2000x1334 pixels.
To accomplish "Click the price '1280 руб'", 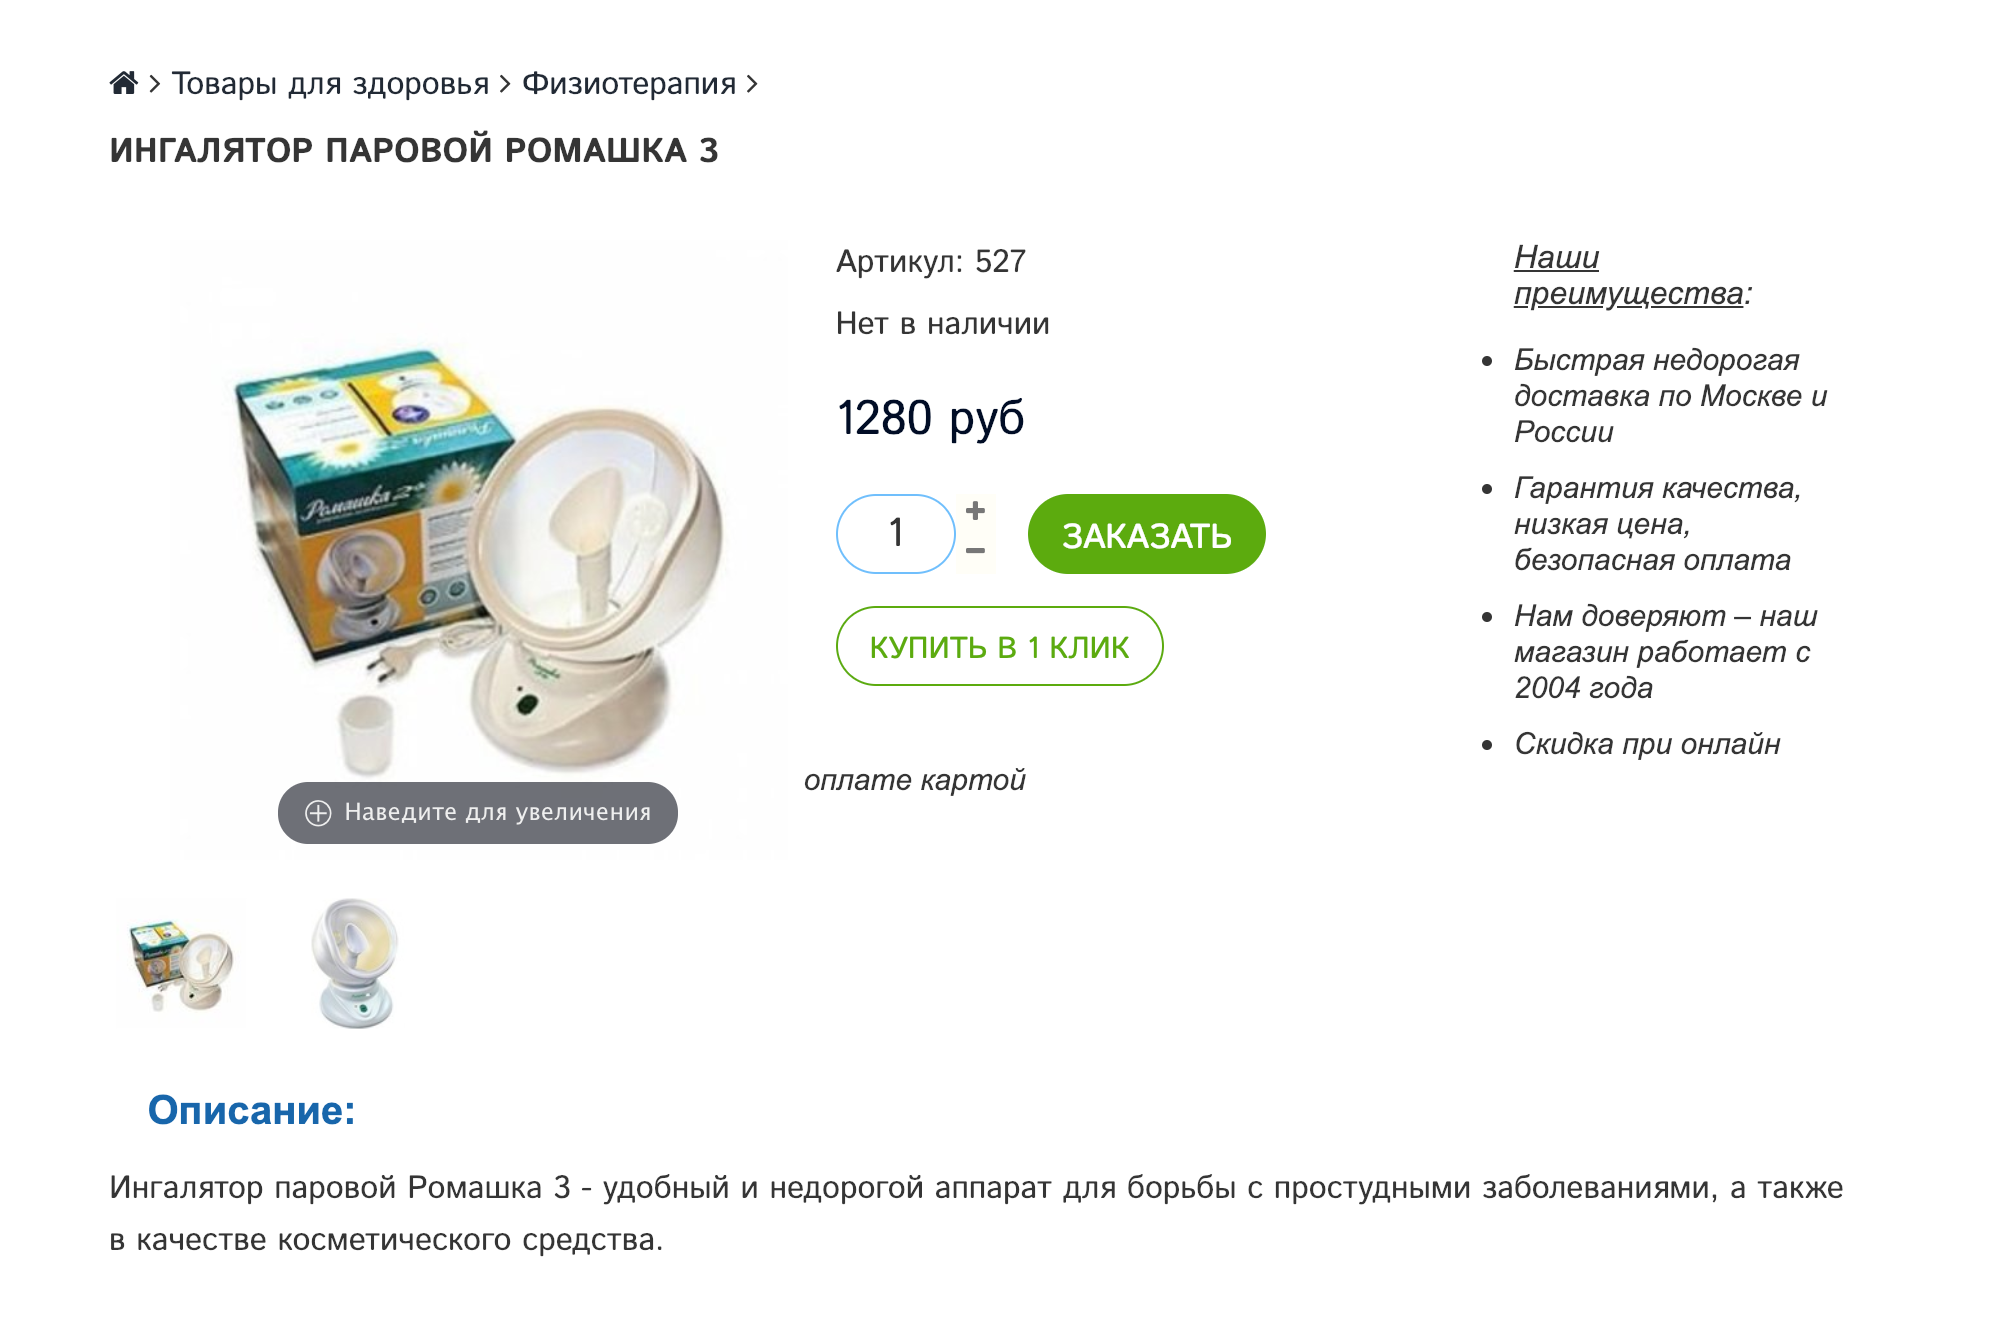I will pos(930,418).
